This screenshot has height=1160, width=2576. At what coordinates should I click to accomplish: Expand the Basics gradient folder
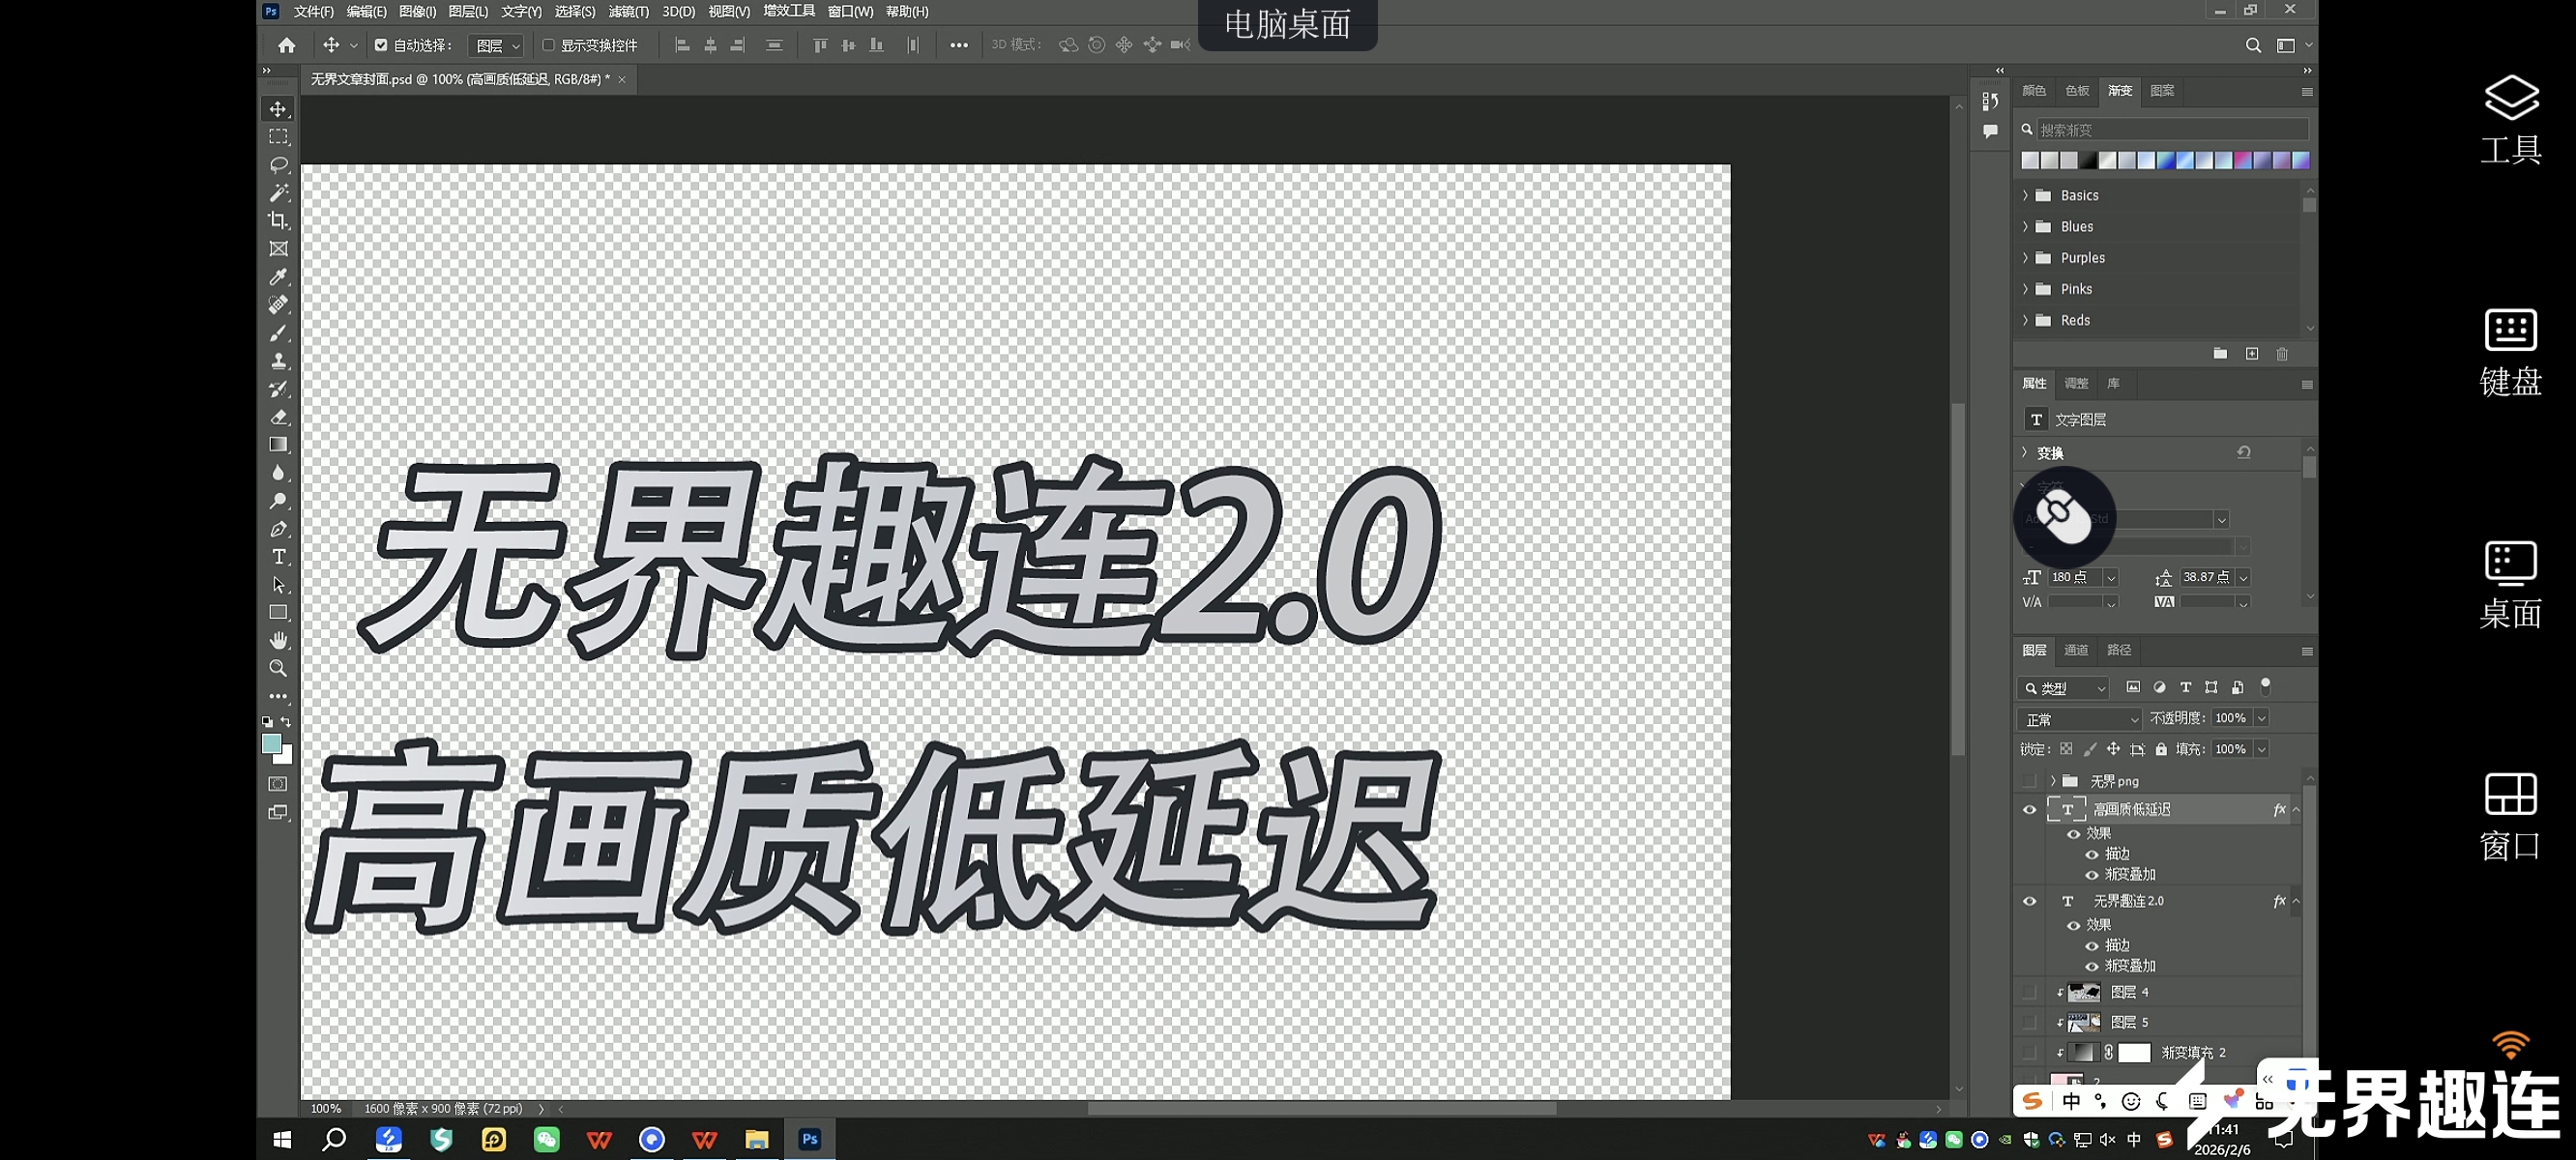2026,195
